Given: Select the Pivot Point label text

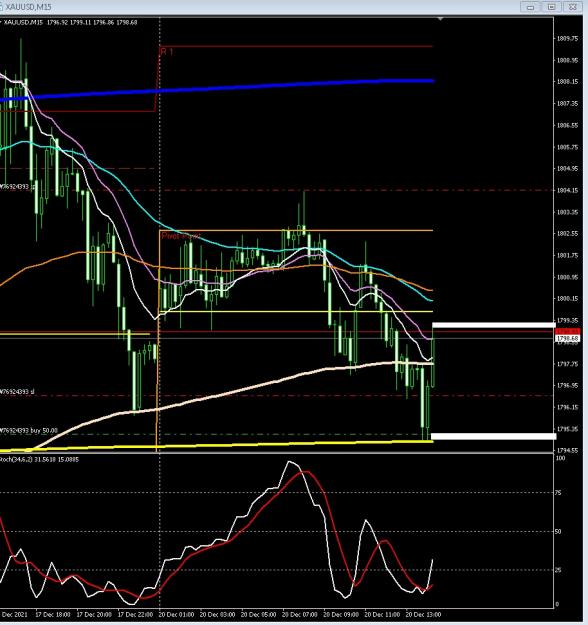Looking at the screenshot, I should pos(181,236).
